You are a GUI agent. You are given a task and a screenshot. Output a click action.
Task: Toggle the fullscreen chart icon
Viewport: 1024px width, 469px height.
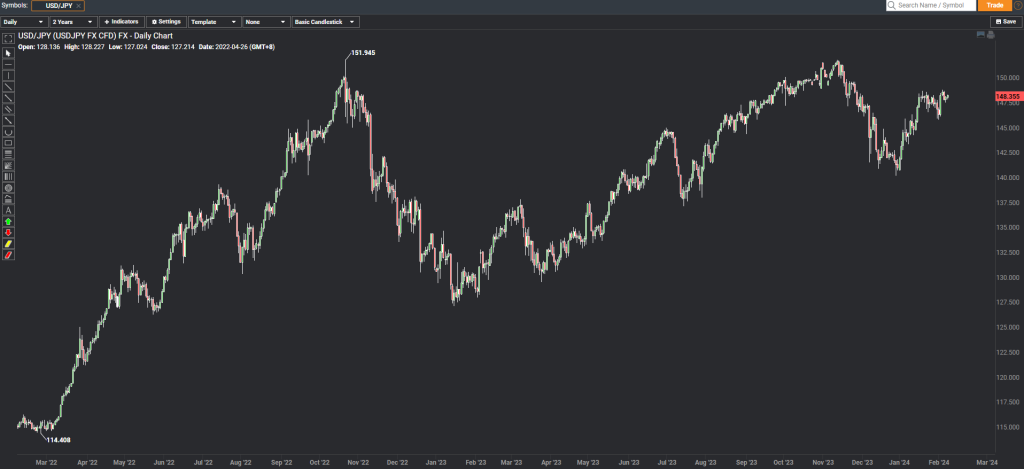pyautogui.click(x=9, y=40)
